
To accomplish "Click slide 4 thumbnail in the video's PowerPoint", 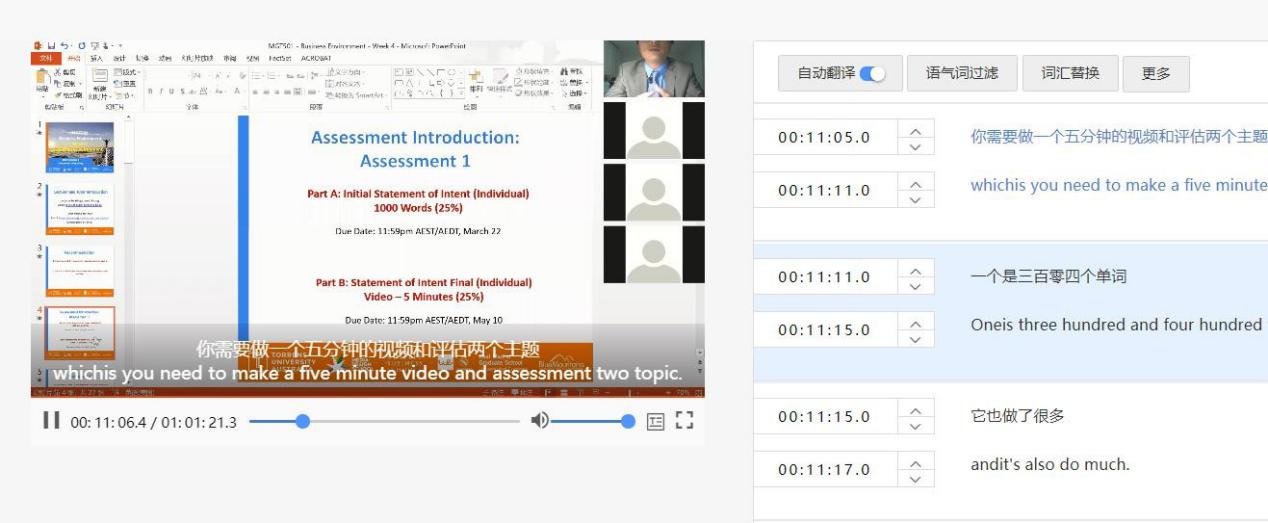I will [x=80, y=331].
